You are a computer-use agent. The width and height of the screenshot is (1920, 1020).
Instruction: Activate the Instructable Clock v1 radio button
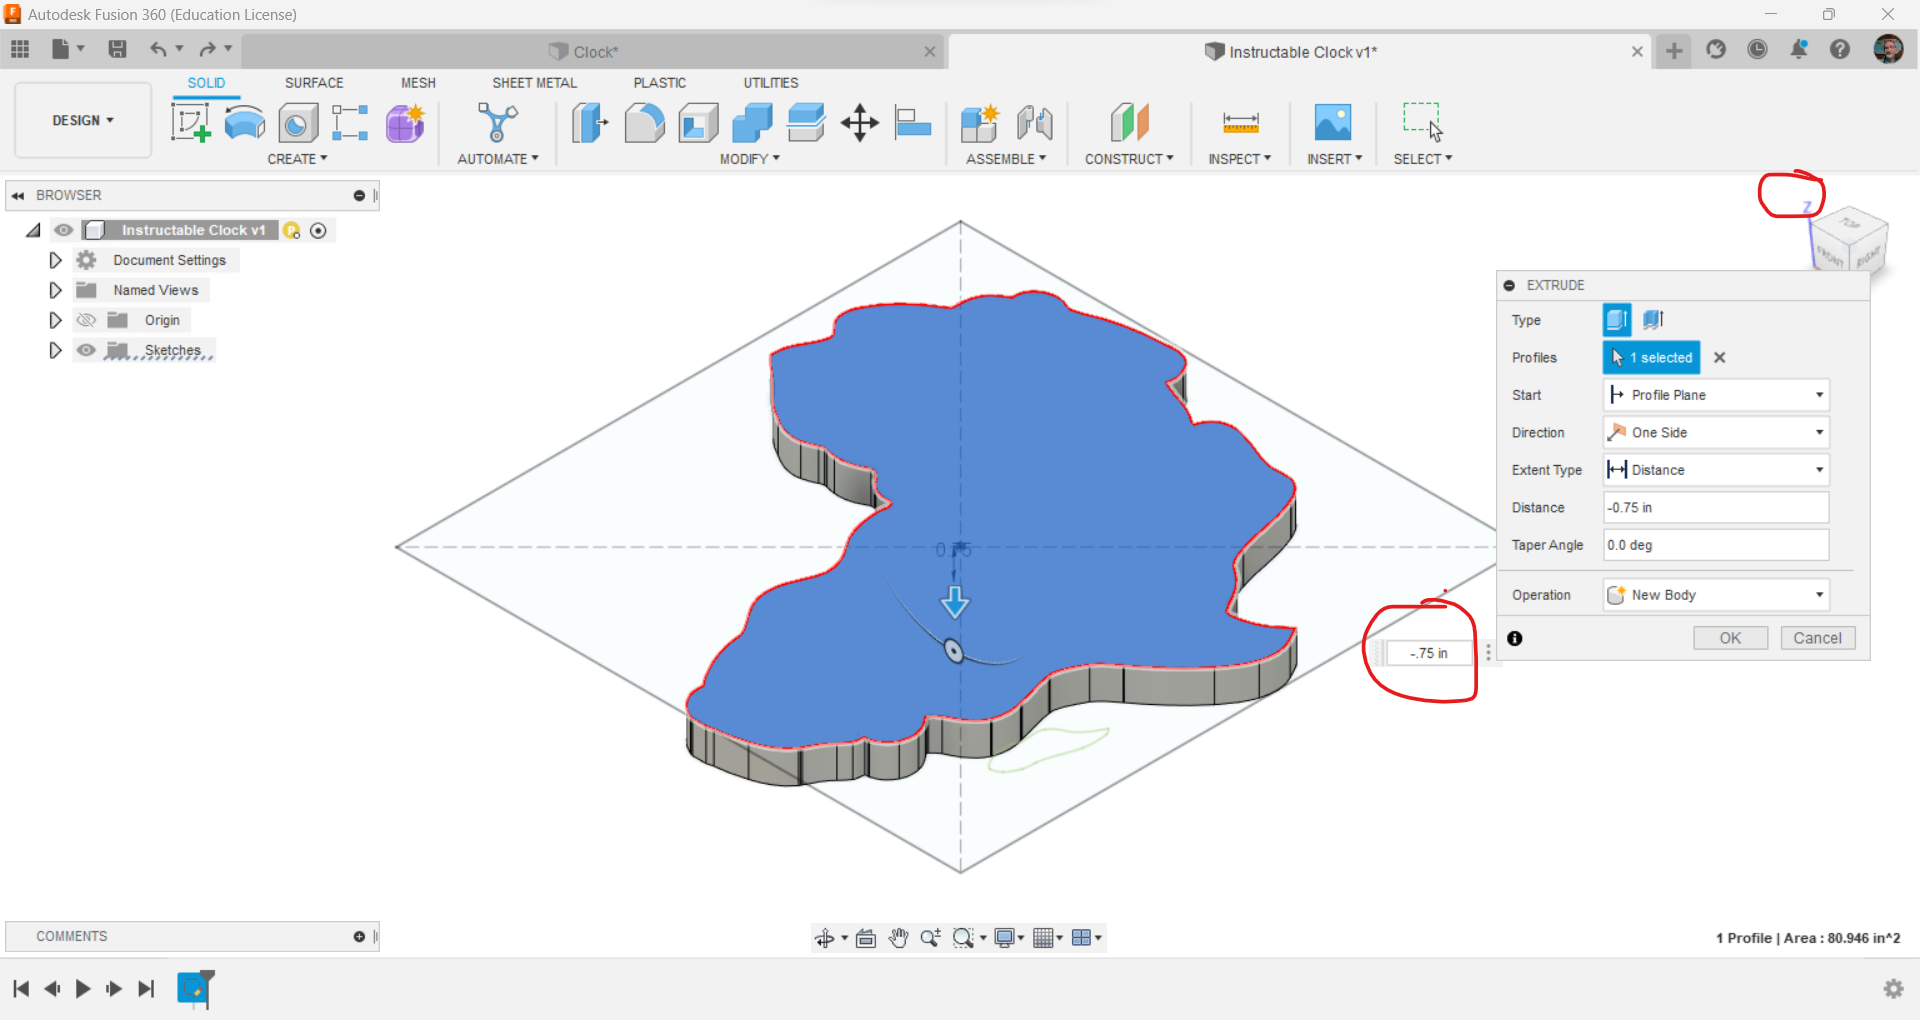pos(318,231)
